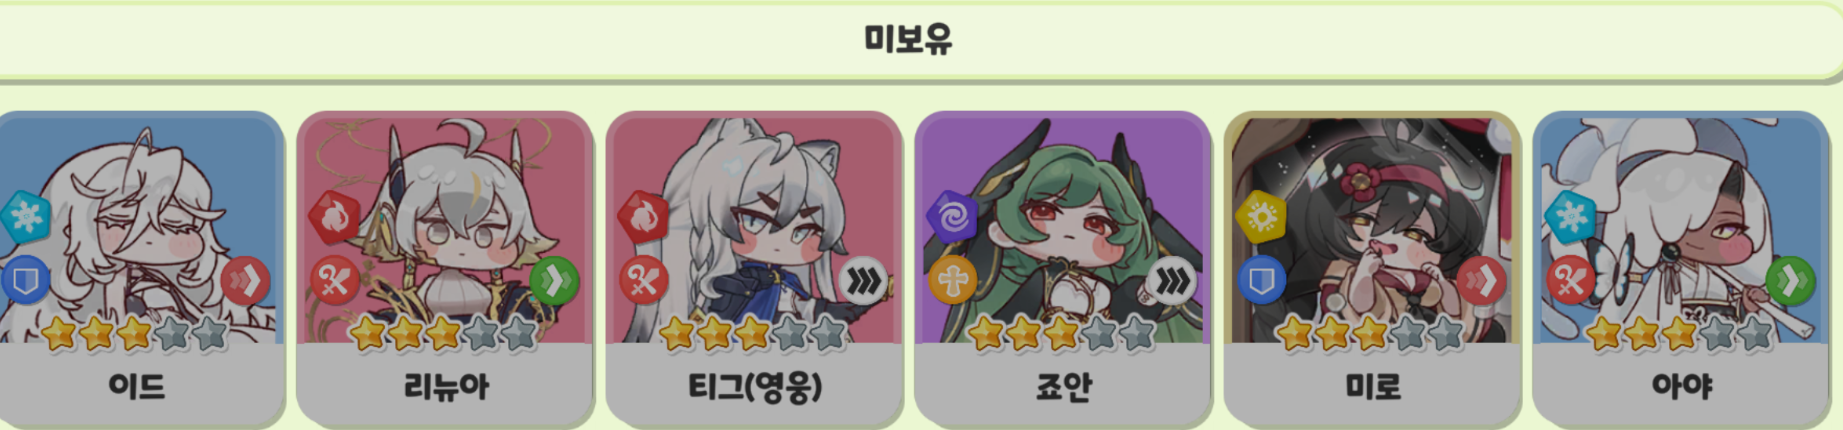The width and height of the screenshot is (1843, 430).
Task: Open the 리뉴아 character card
Action: [445, 267]
